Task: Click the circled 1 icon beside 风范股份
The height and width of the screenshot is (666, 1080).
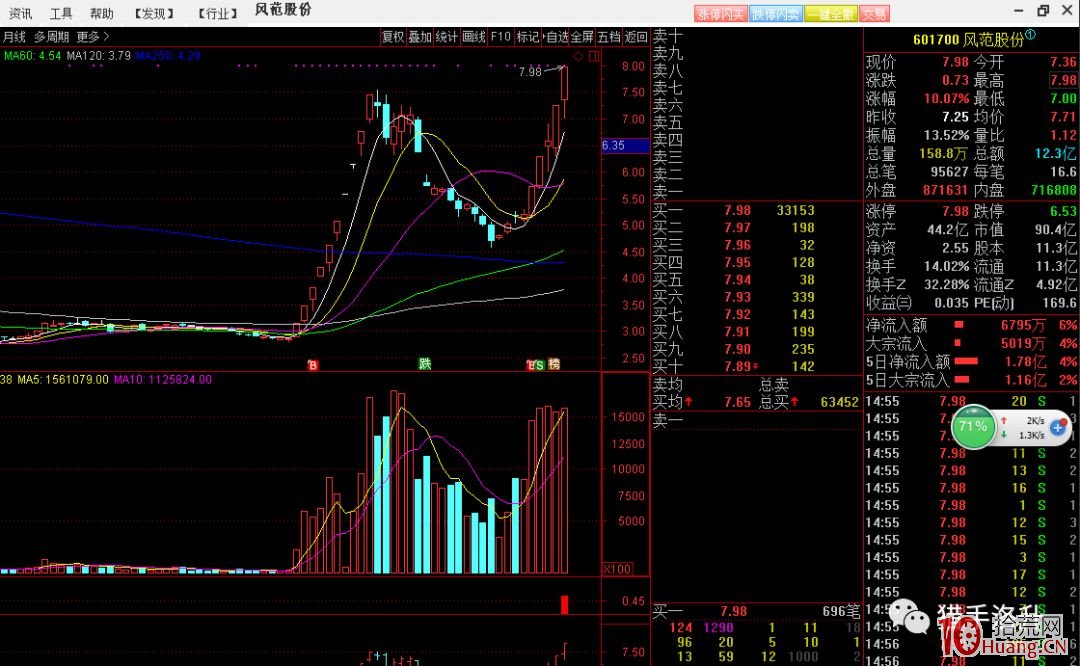Action: pyautogui.click(x=1030, y=35)
